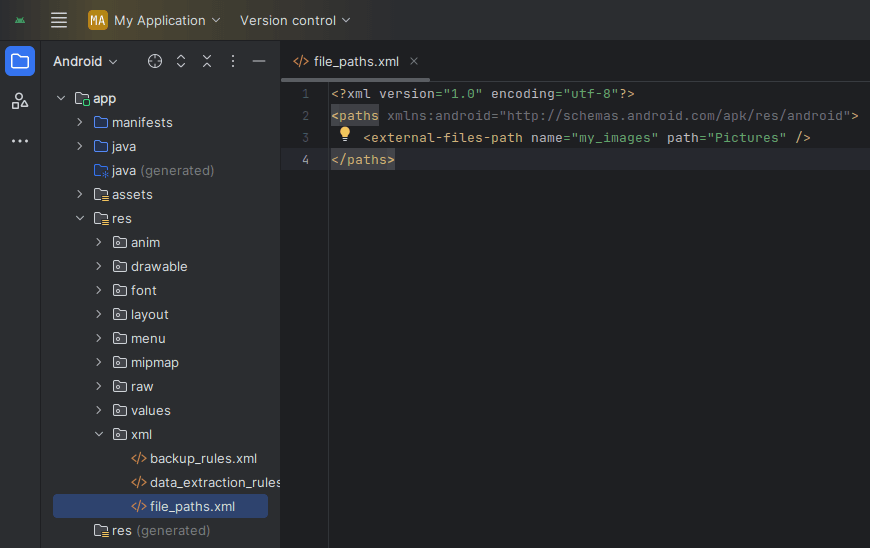Viewport: 870px width, 548px height.
Task: Click line number 1 in gutter
Action: [306, 94]
